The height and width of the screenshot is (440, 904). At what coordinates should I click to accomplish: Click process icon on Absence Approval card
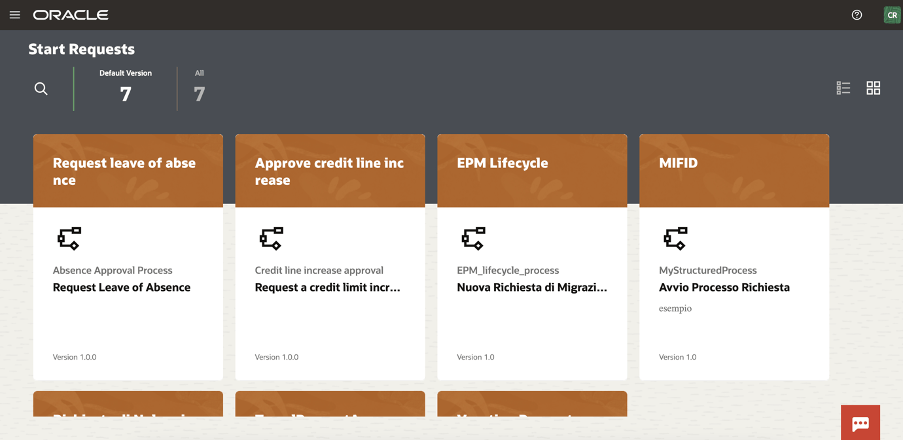pyautogui.click(x=69, y=238)
